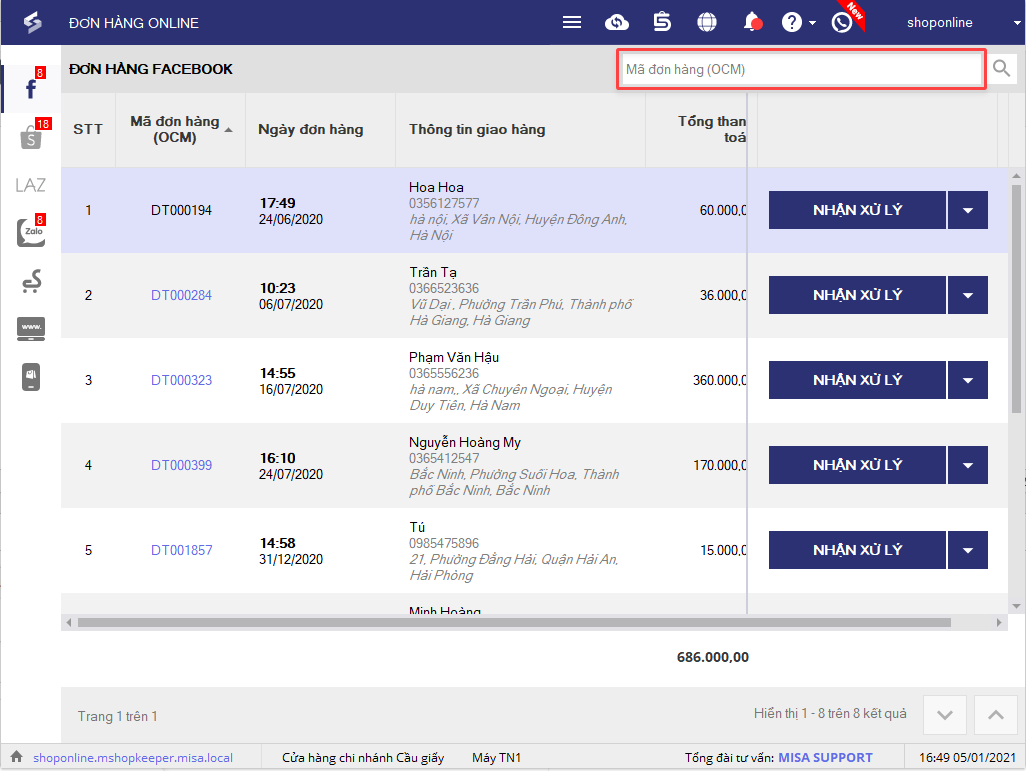
Task: Open the Facebook orders sidebar tab
Action: click(x=31, y=90)
